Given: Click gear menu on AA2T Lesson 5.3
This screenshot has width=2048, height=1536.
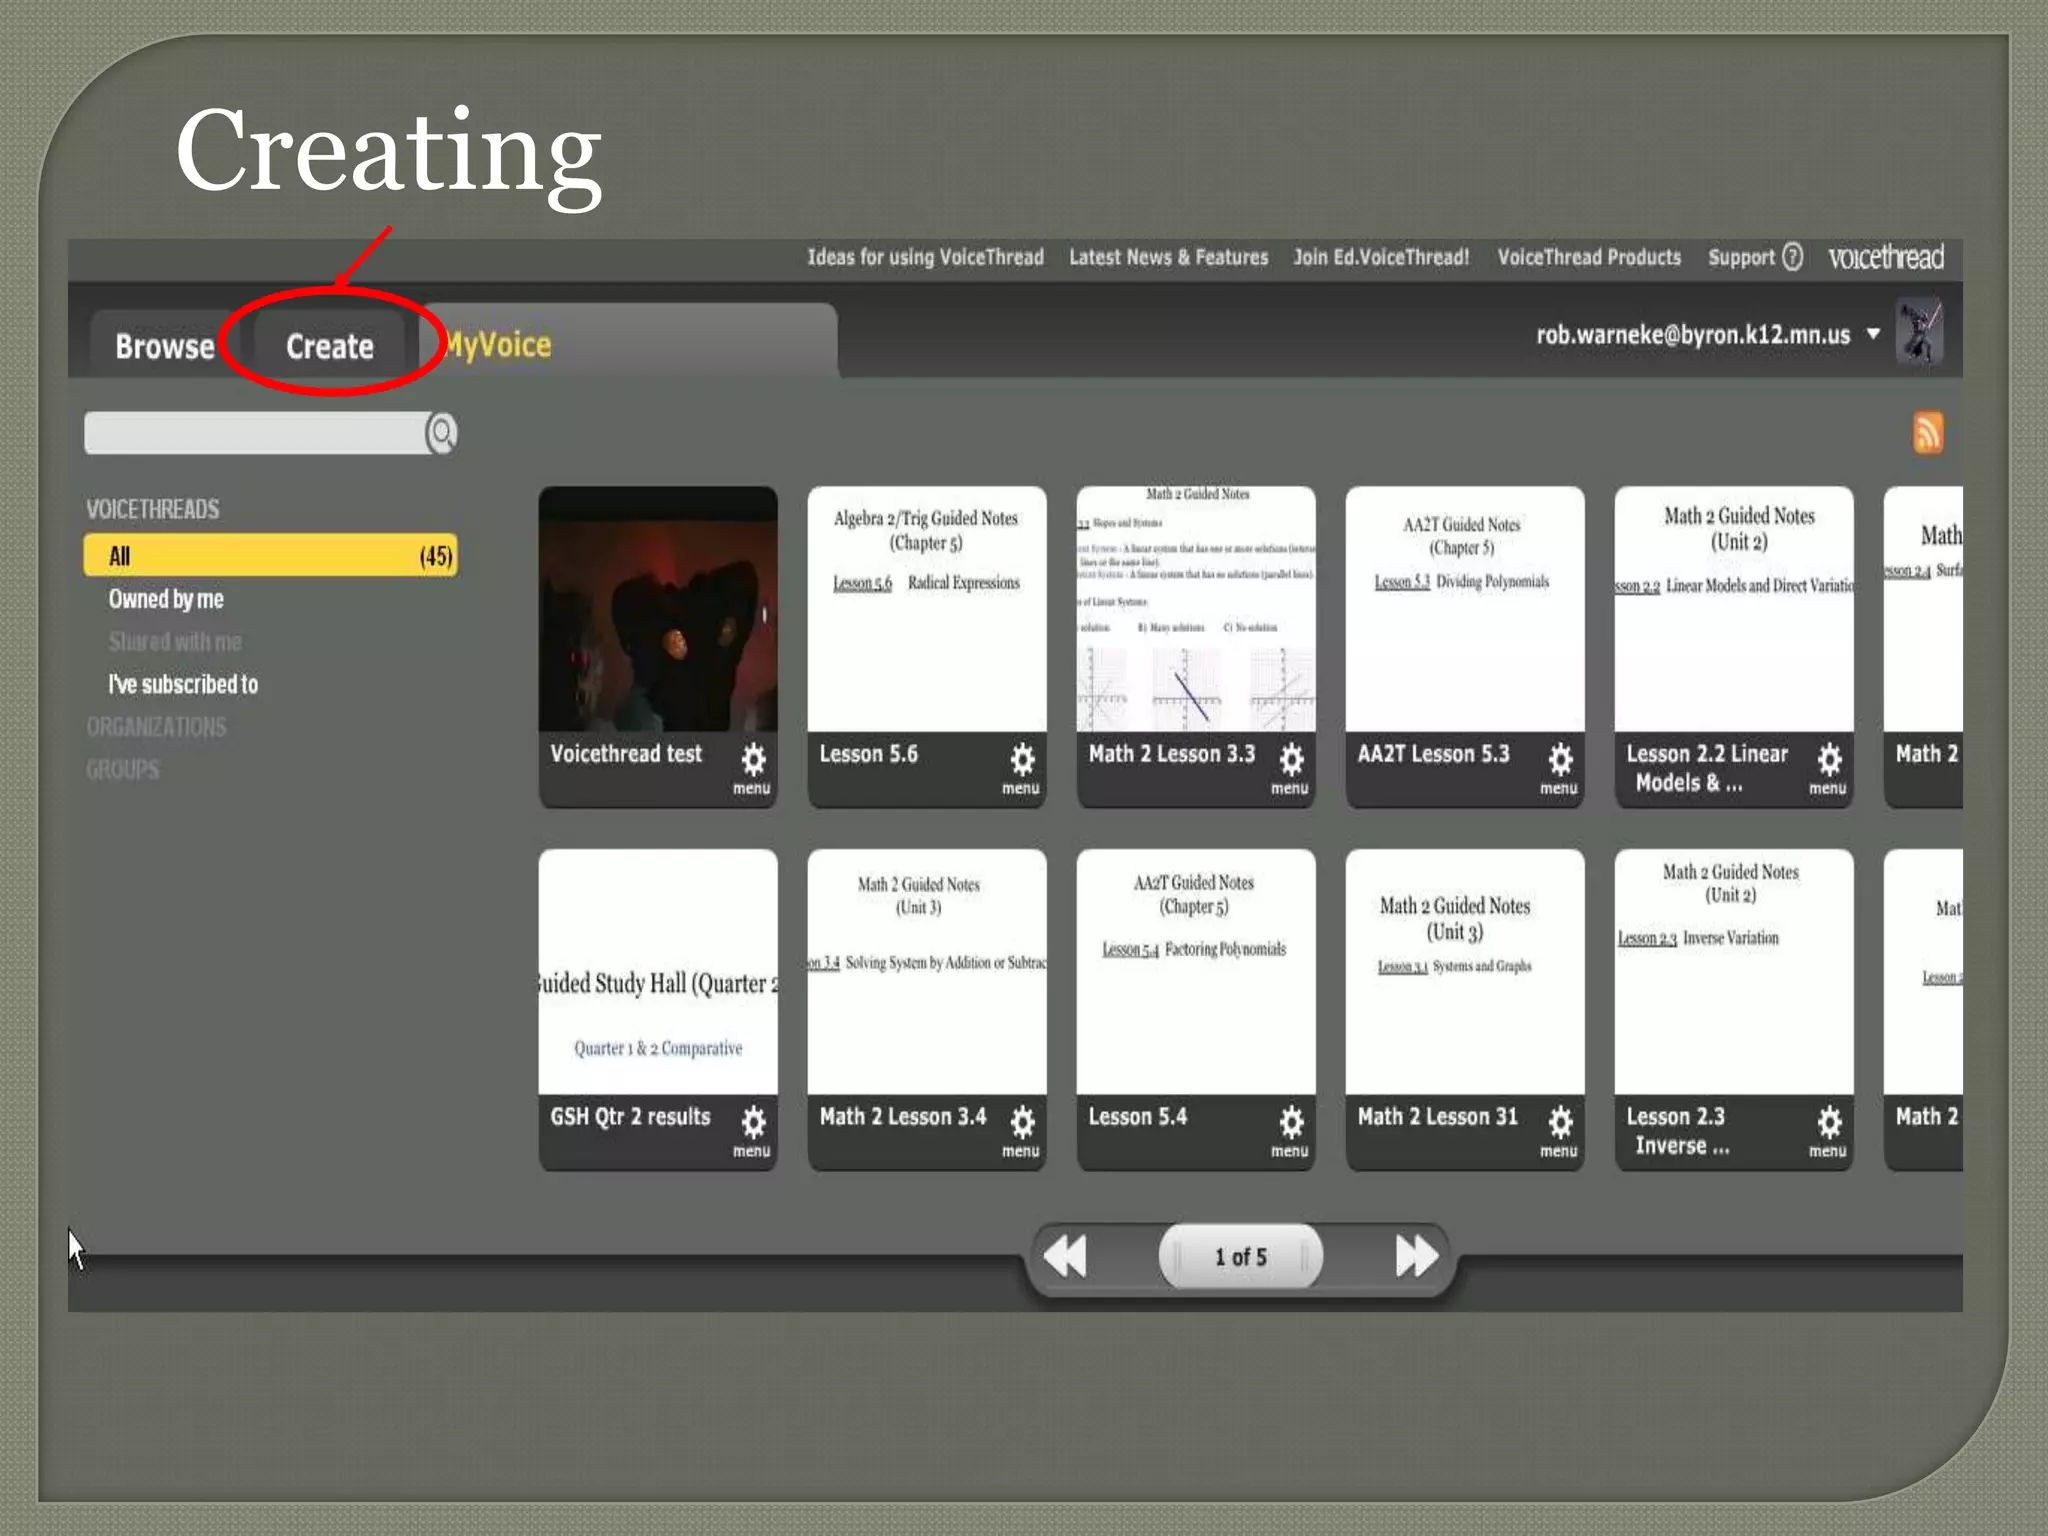Looking at the screenshot, I should pos(1559,760).
